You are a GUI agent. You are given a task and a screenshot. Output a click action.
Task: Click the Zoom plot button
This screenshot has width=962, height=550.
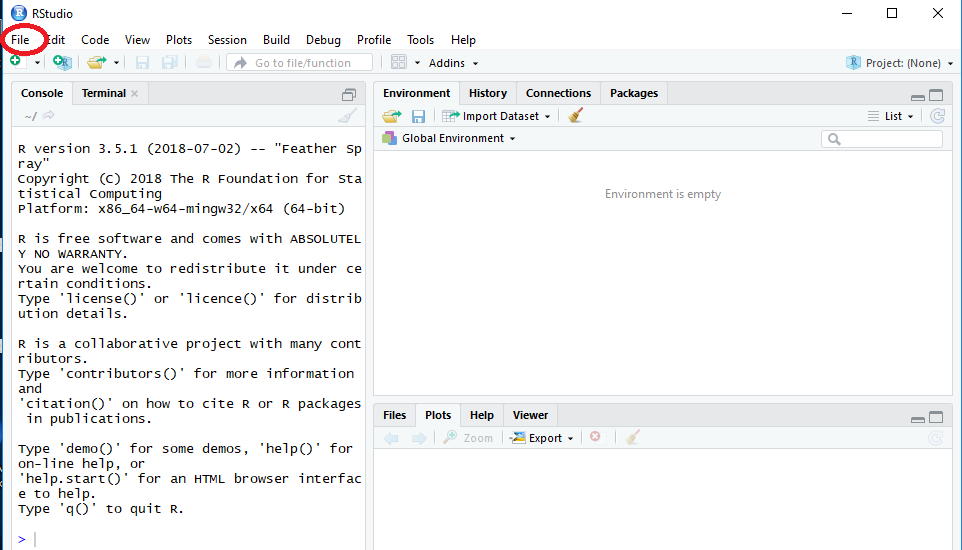[468, 438]
